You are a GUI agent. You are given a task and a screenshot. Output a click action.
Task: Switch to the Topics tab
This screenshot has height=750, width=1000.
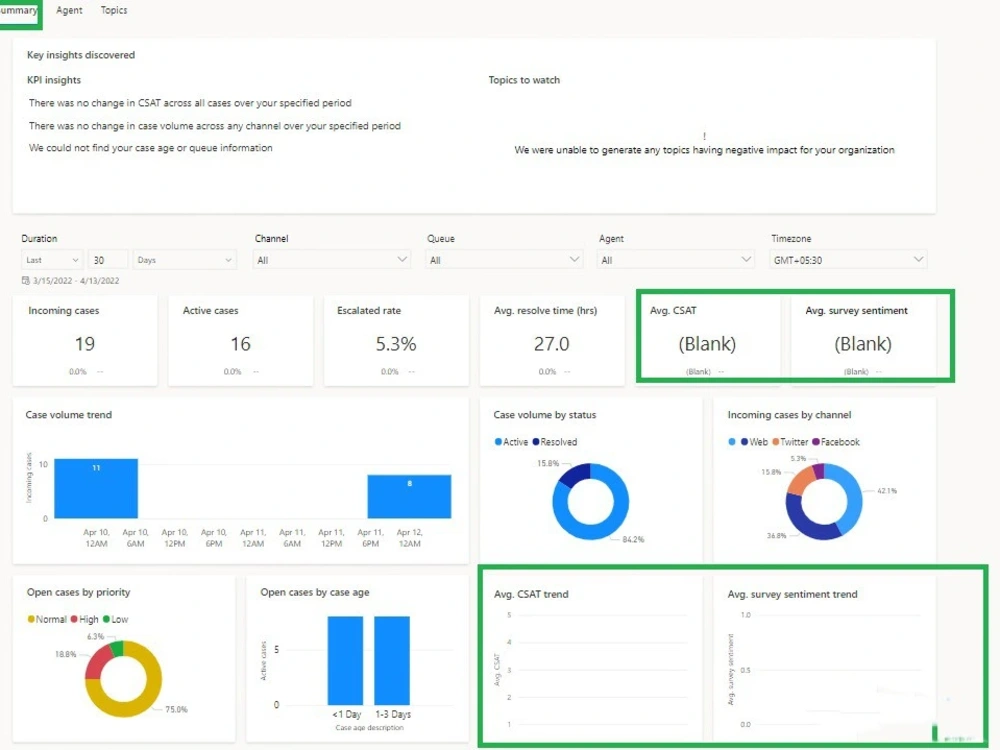tap(114, 10)
